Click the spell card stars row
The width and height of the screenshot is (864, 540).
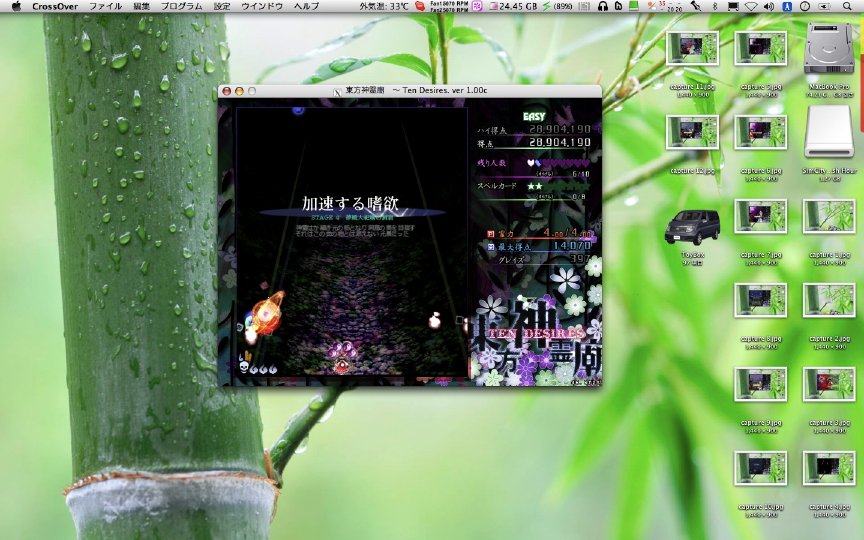click(x=558, y=186)
